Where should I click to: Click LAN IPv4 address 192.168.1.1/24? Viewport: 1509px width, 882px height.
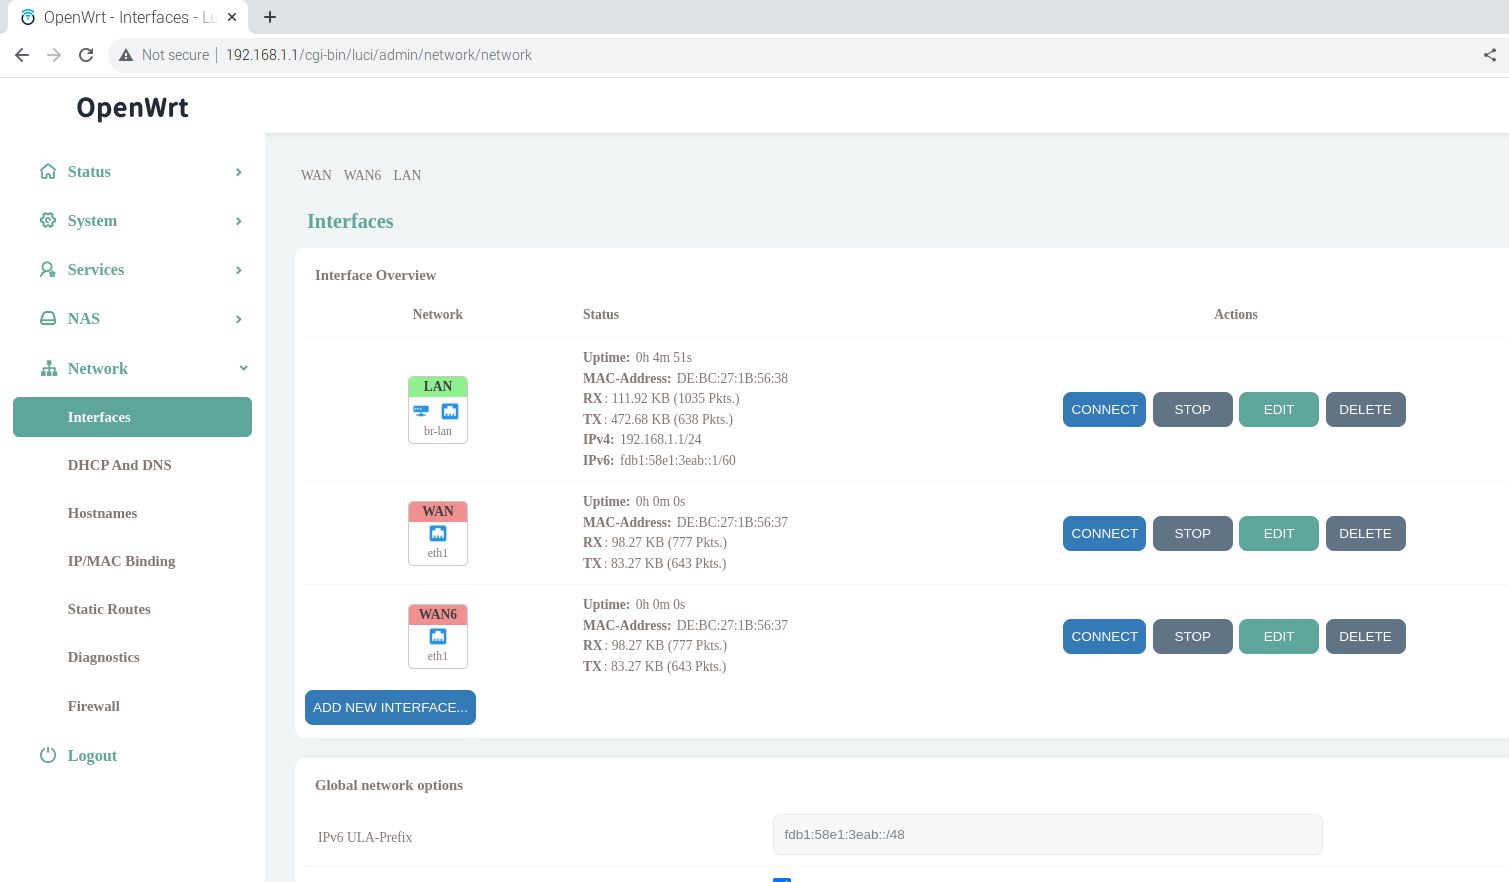pos(661,439)
